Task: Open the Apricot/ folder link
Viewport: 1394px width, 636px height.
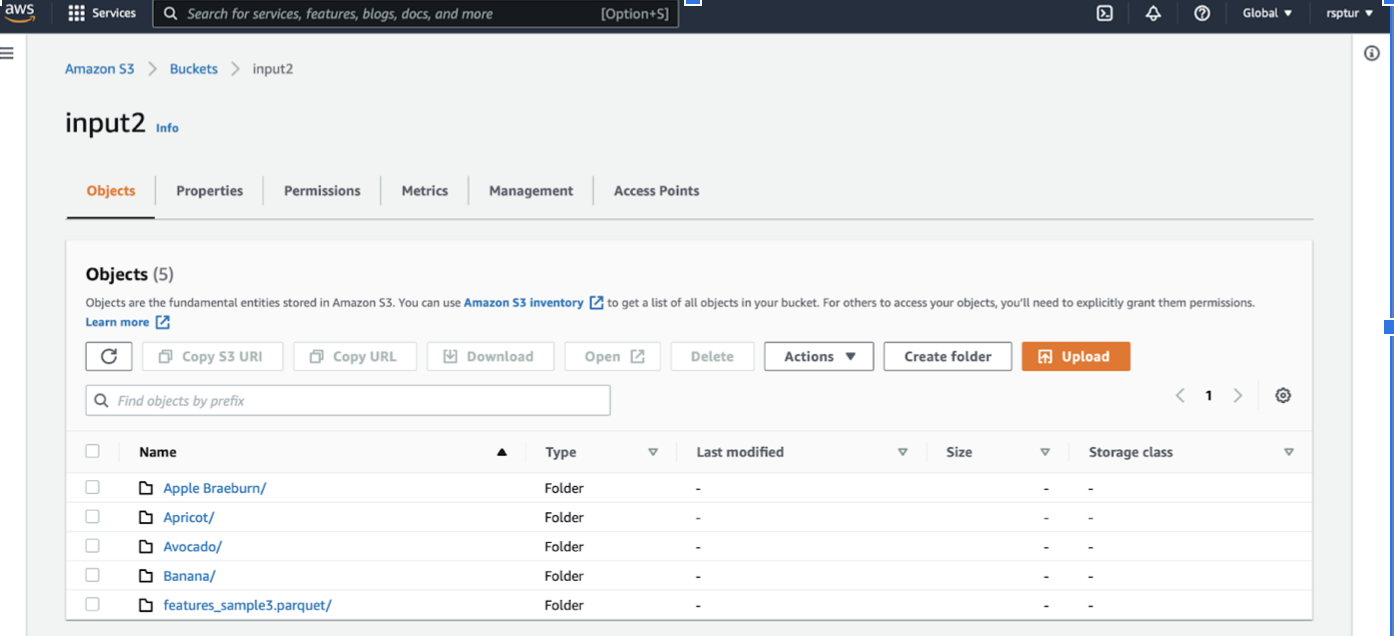Action: [189, 517]
